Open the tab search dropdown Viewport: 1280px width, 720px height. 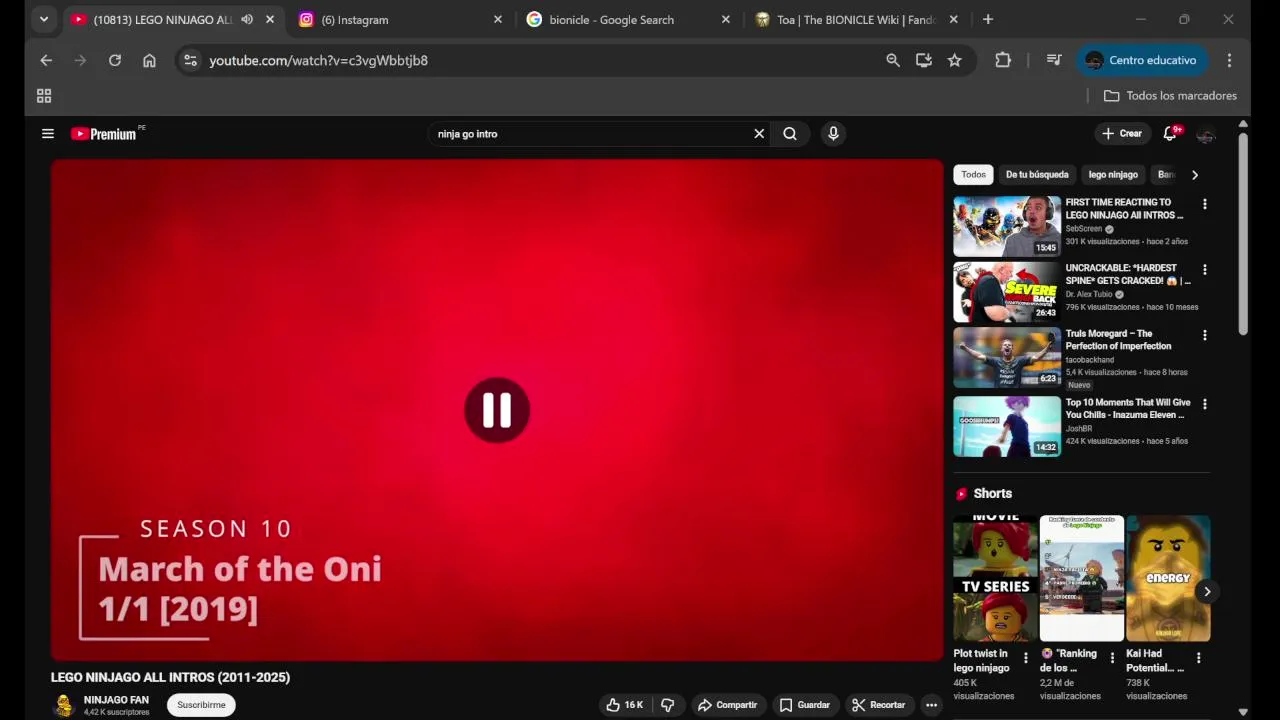click(x=44, y=19)
